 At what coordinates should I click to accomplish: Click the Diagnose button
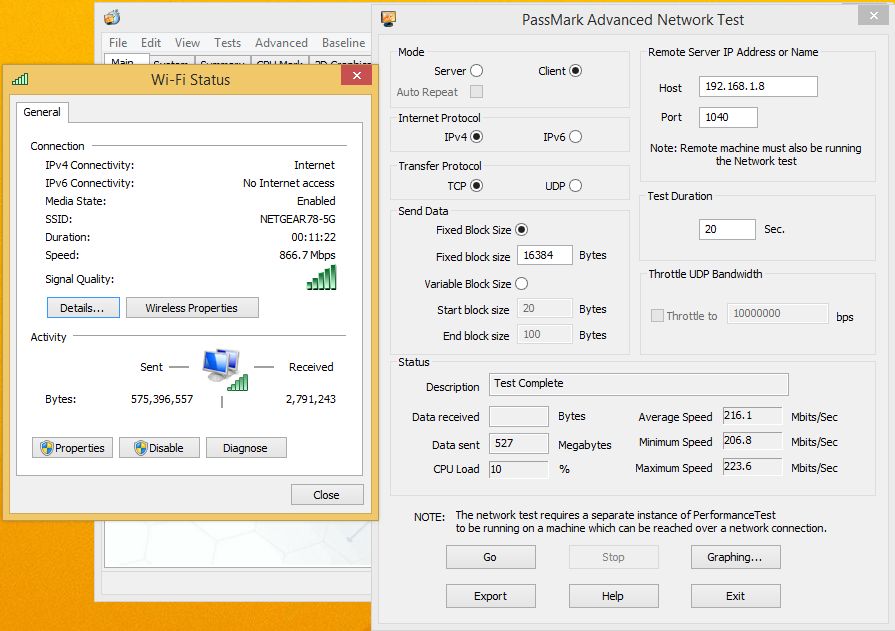[x=246, y=448]
